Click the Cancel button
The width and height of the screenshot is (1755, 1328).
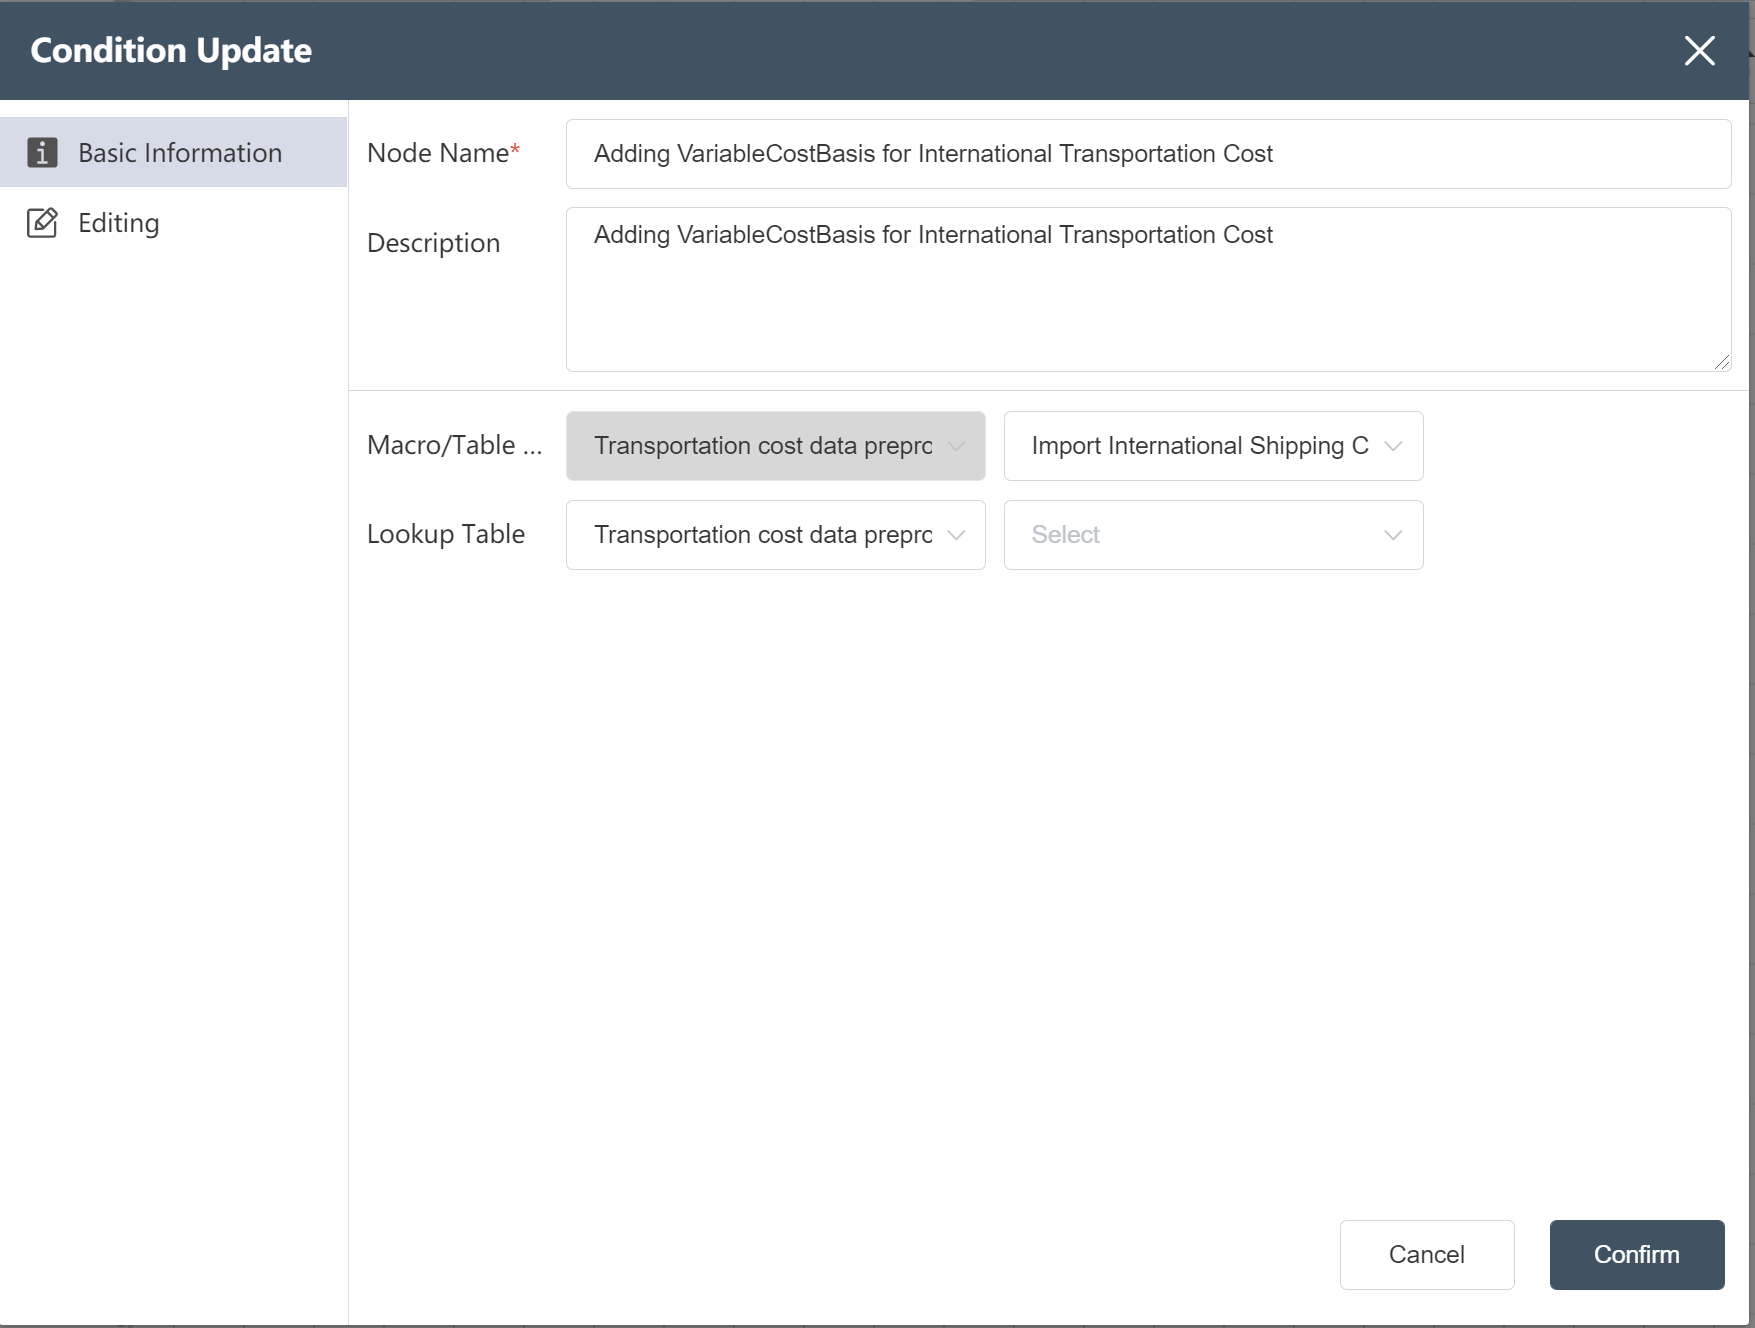pos(1427,1255)
